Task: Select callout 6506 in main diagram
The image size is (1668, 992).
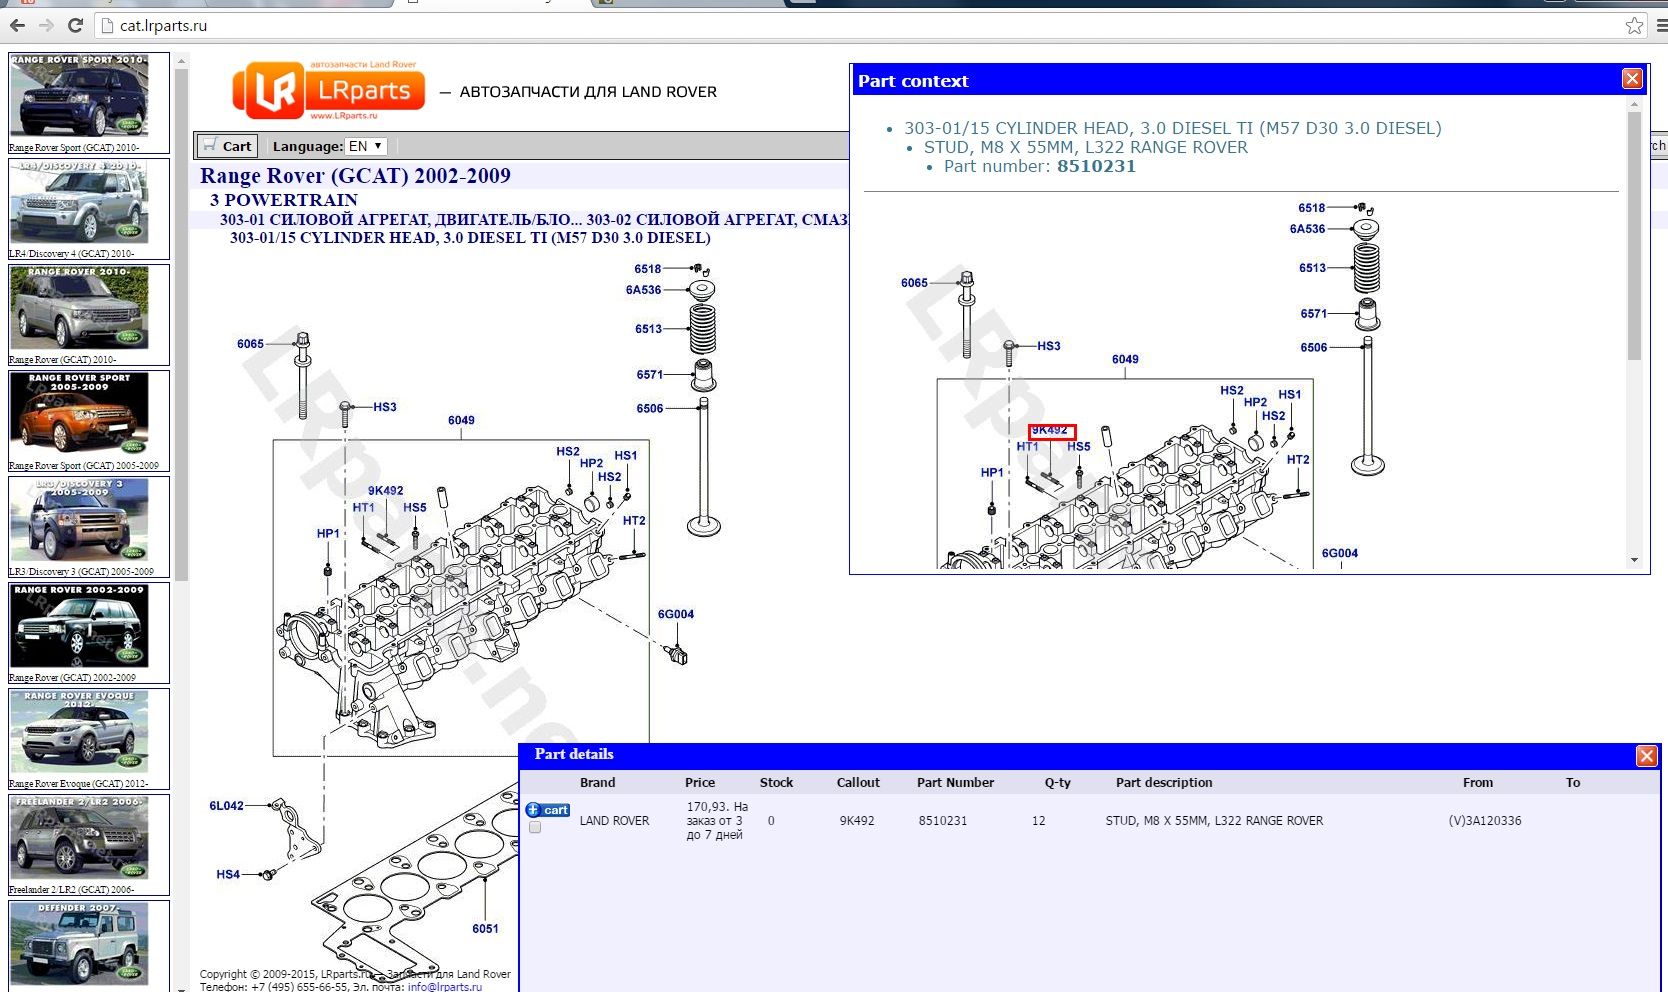Action: (649, 408)
